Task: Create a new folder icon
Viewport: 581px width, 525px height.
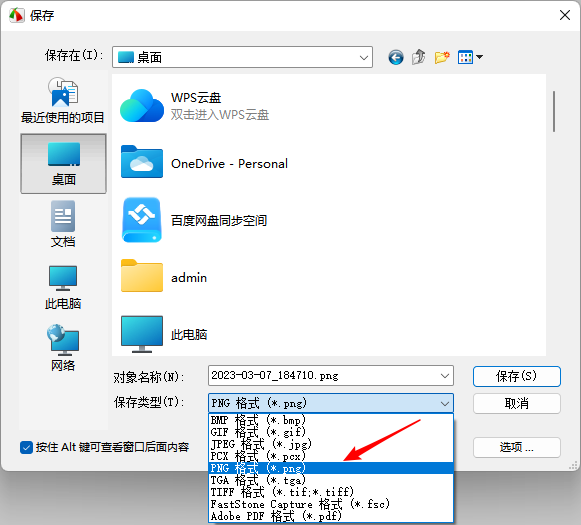Action: (442, 57)
